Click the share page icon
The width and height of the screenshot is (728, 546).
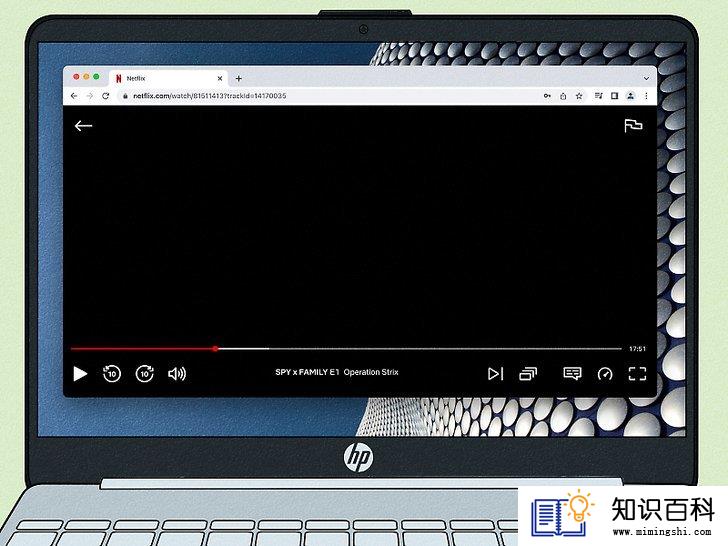[x=563, y=96]
